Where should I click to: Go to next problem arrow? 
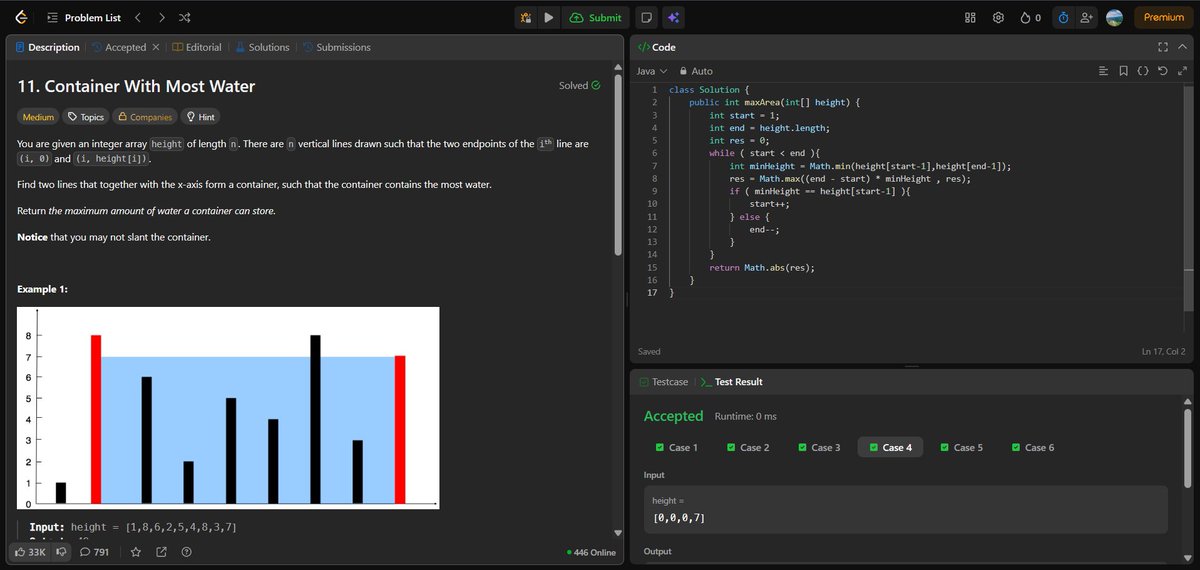pos(162,17)
